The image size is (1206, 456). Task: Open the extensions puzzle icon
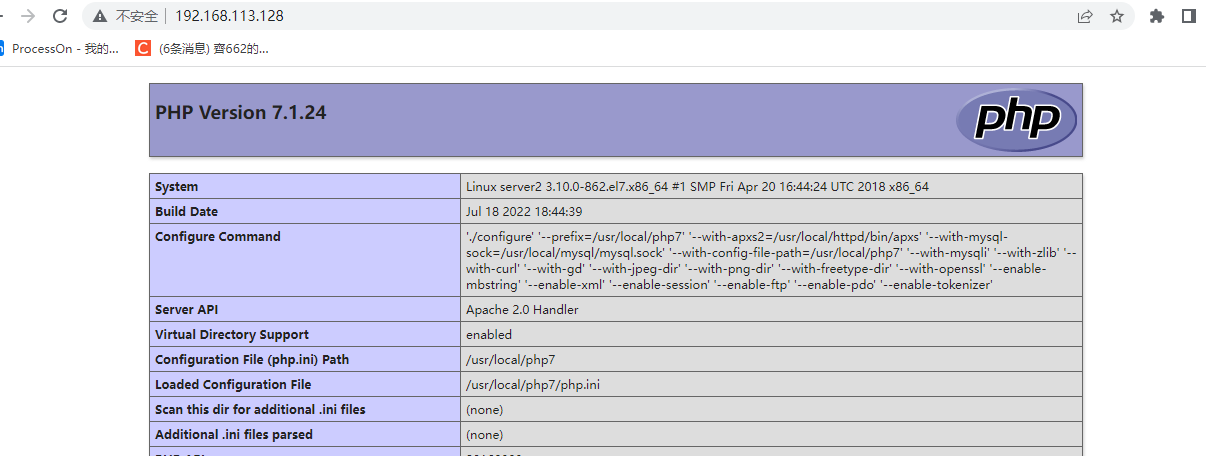point(1157,16)
